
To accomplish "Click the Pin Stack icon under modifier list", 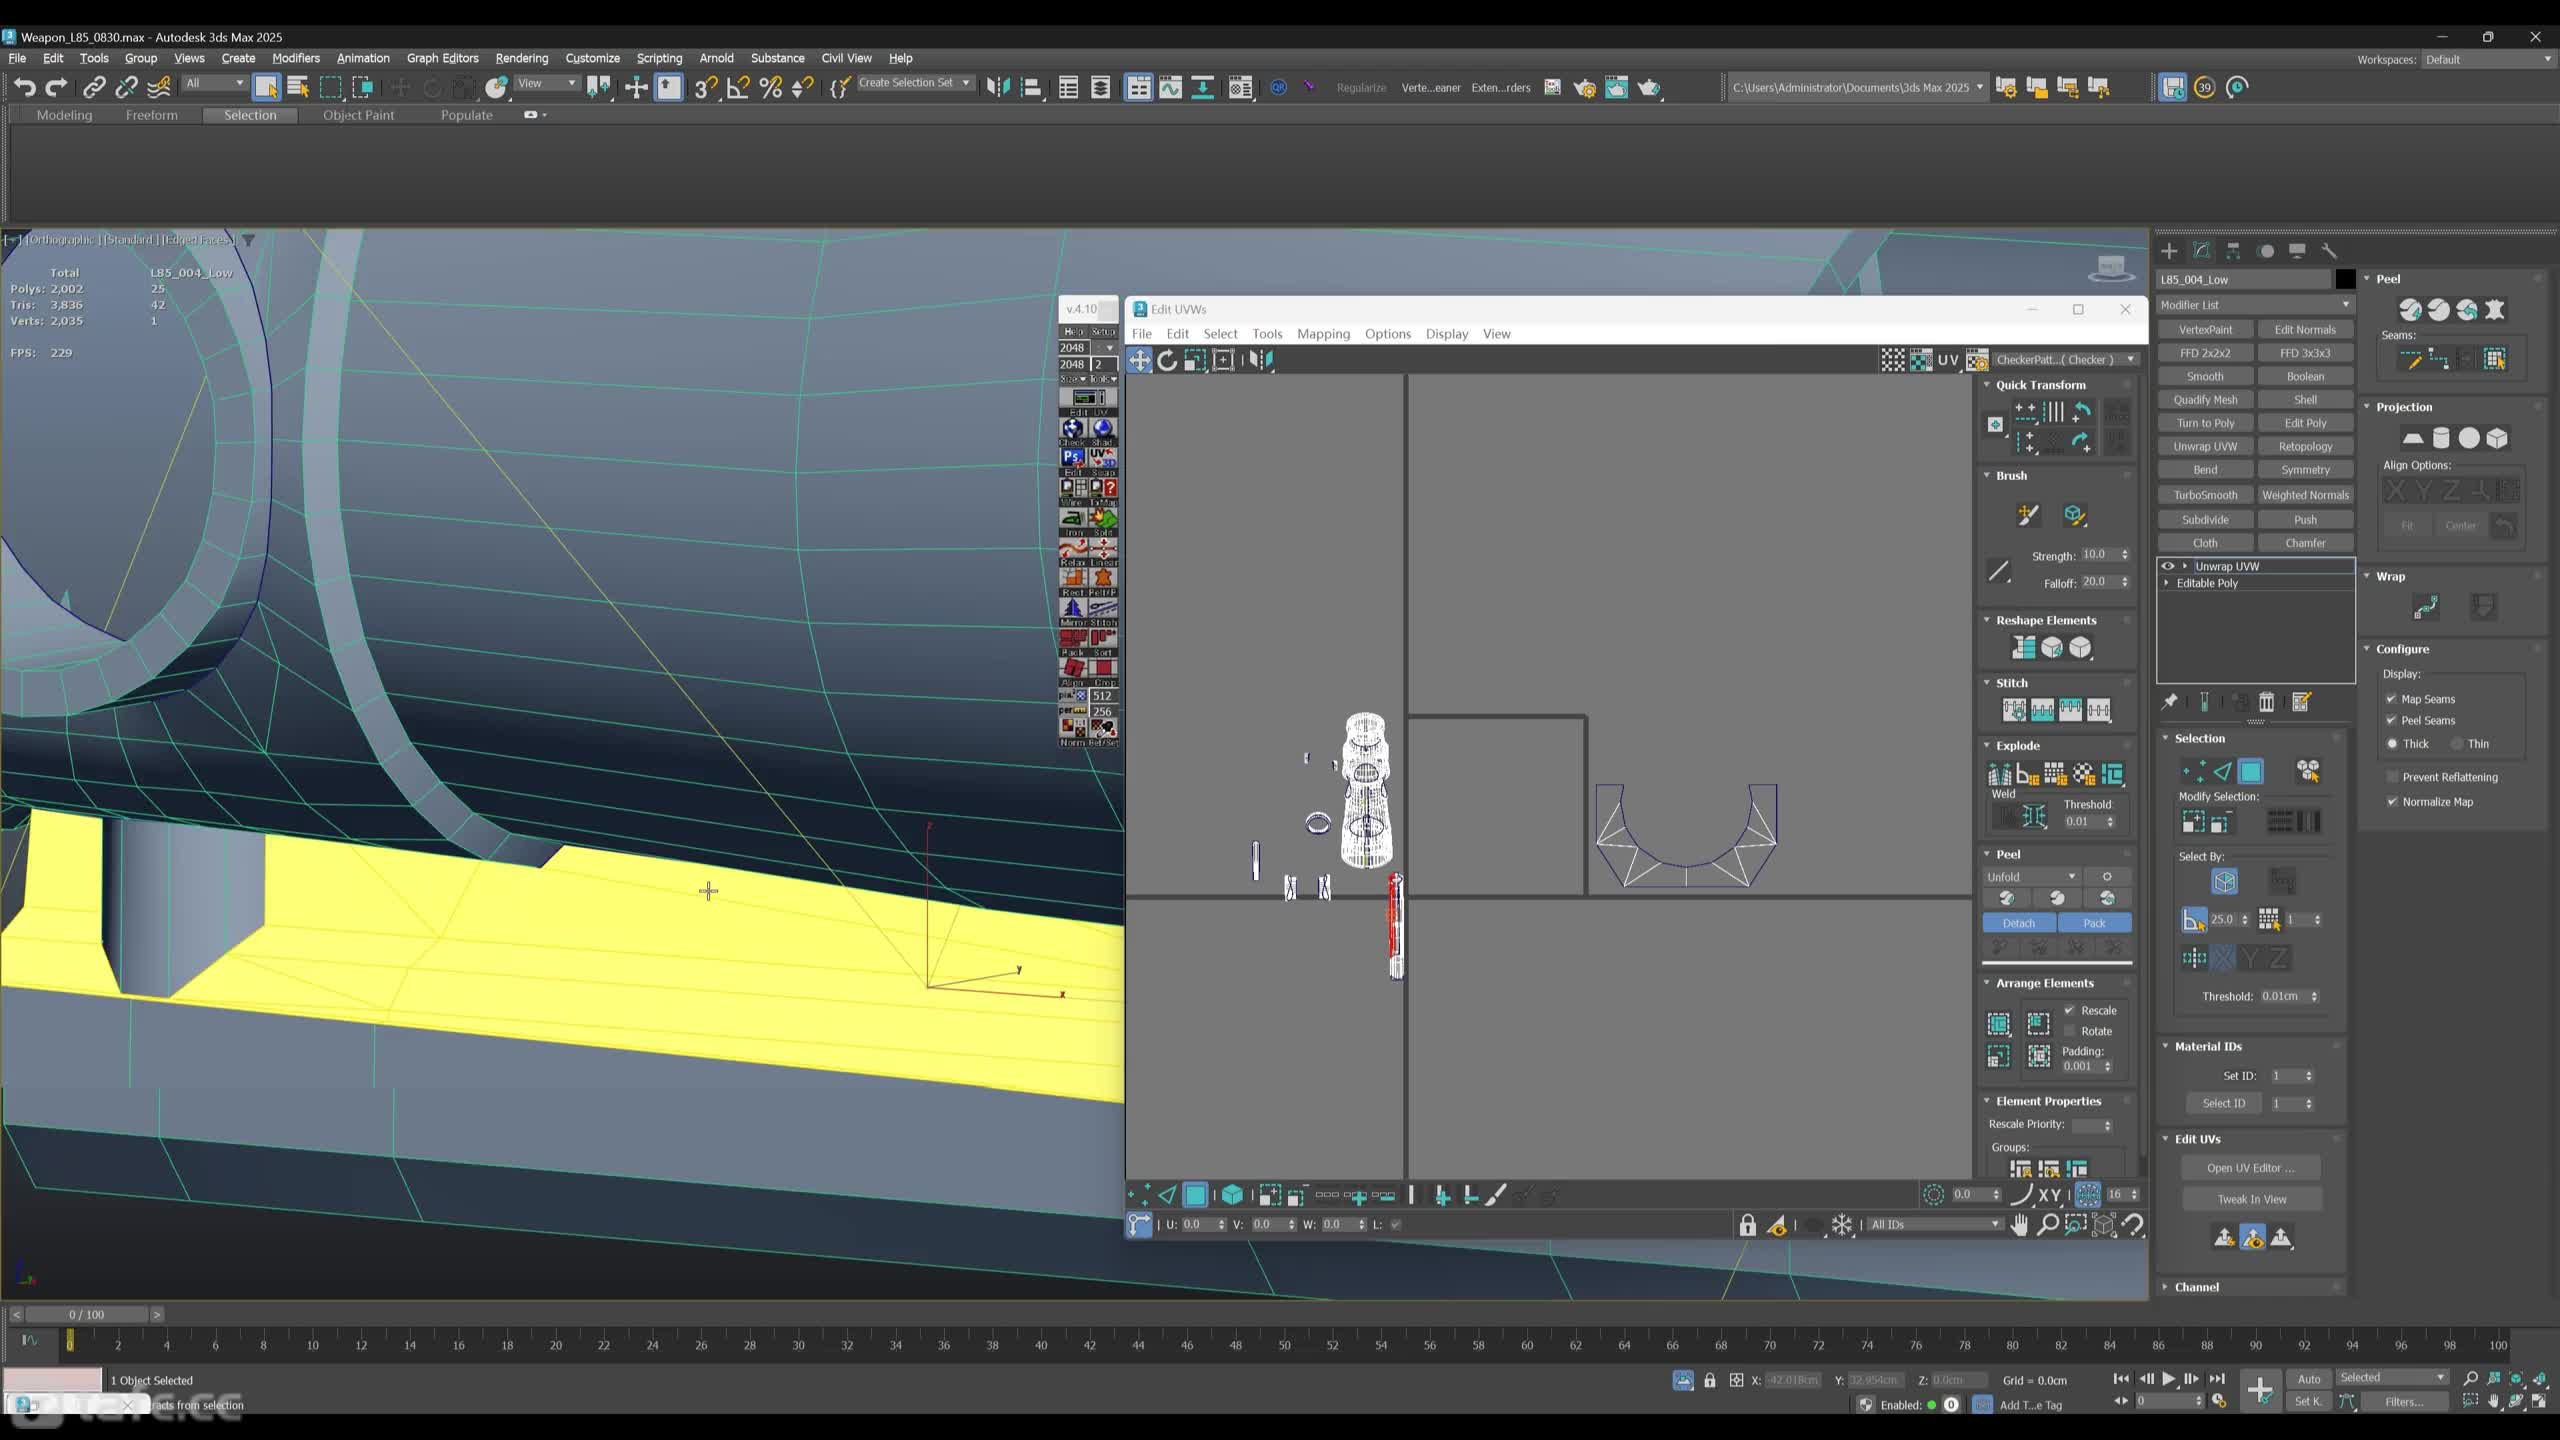I will tap(2169, 702).
